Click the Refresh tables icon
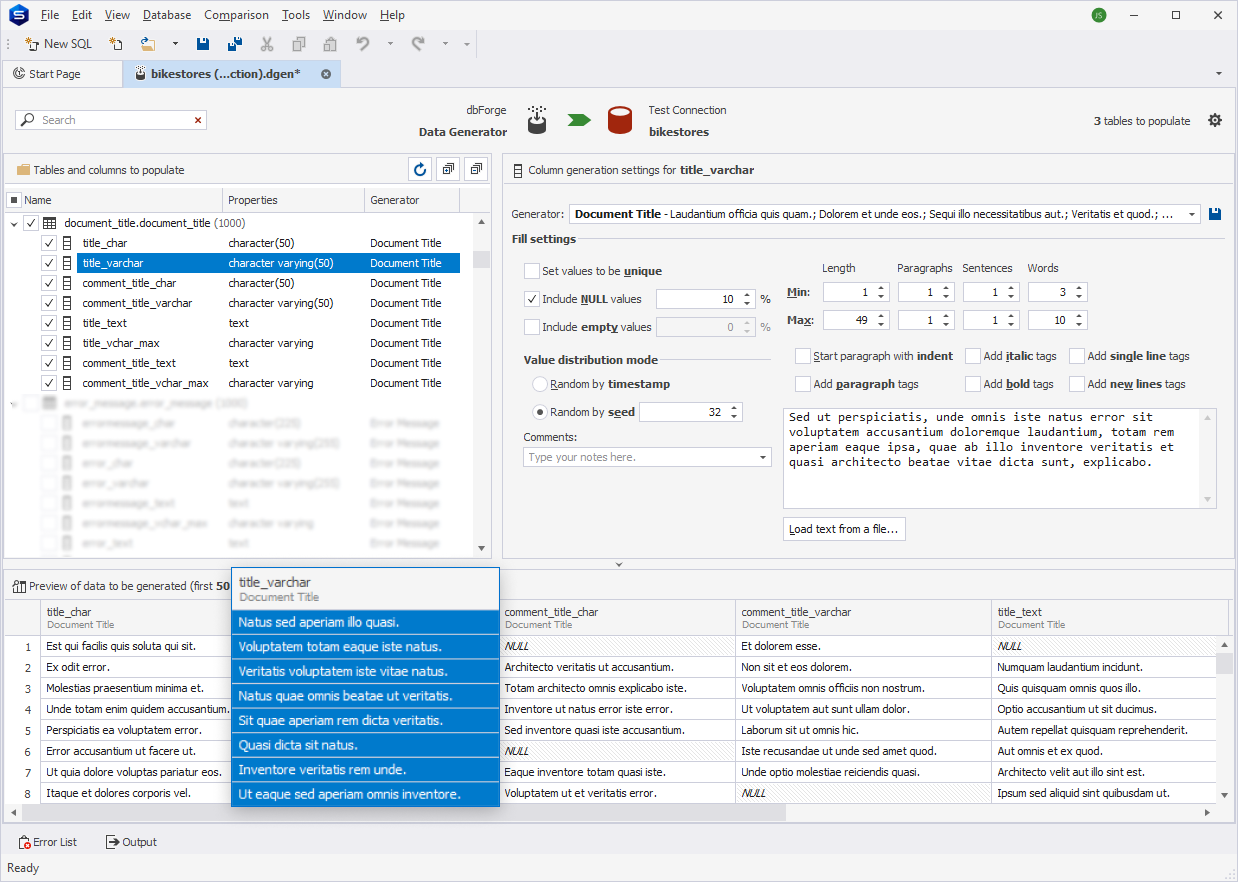This screenshot has height=882, width=1238. (x=420, y=170)
